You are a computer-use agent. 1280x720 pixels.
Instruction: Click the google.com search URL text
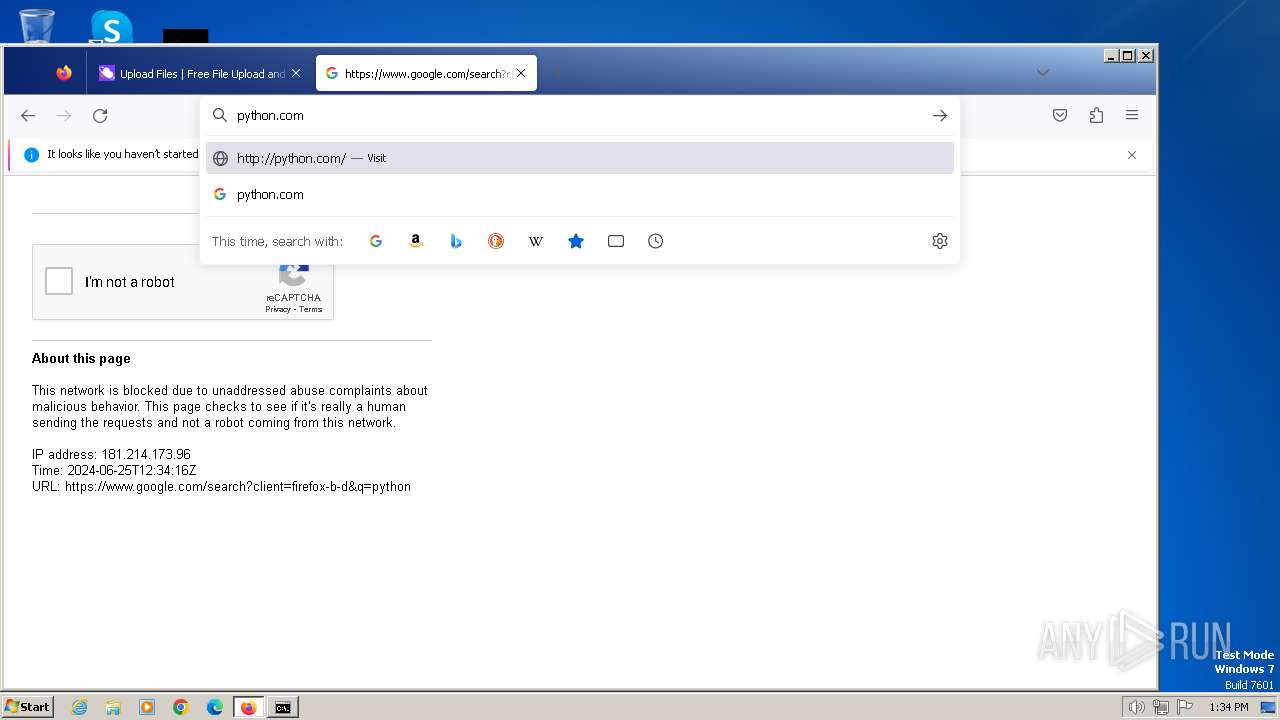coord(238,486)
